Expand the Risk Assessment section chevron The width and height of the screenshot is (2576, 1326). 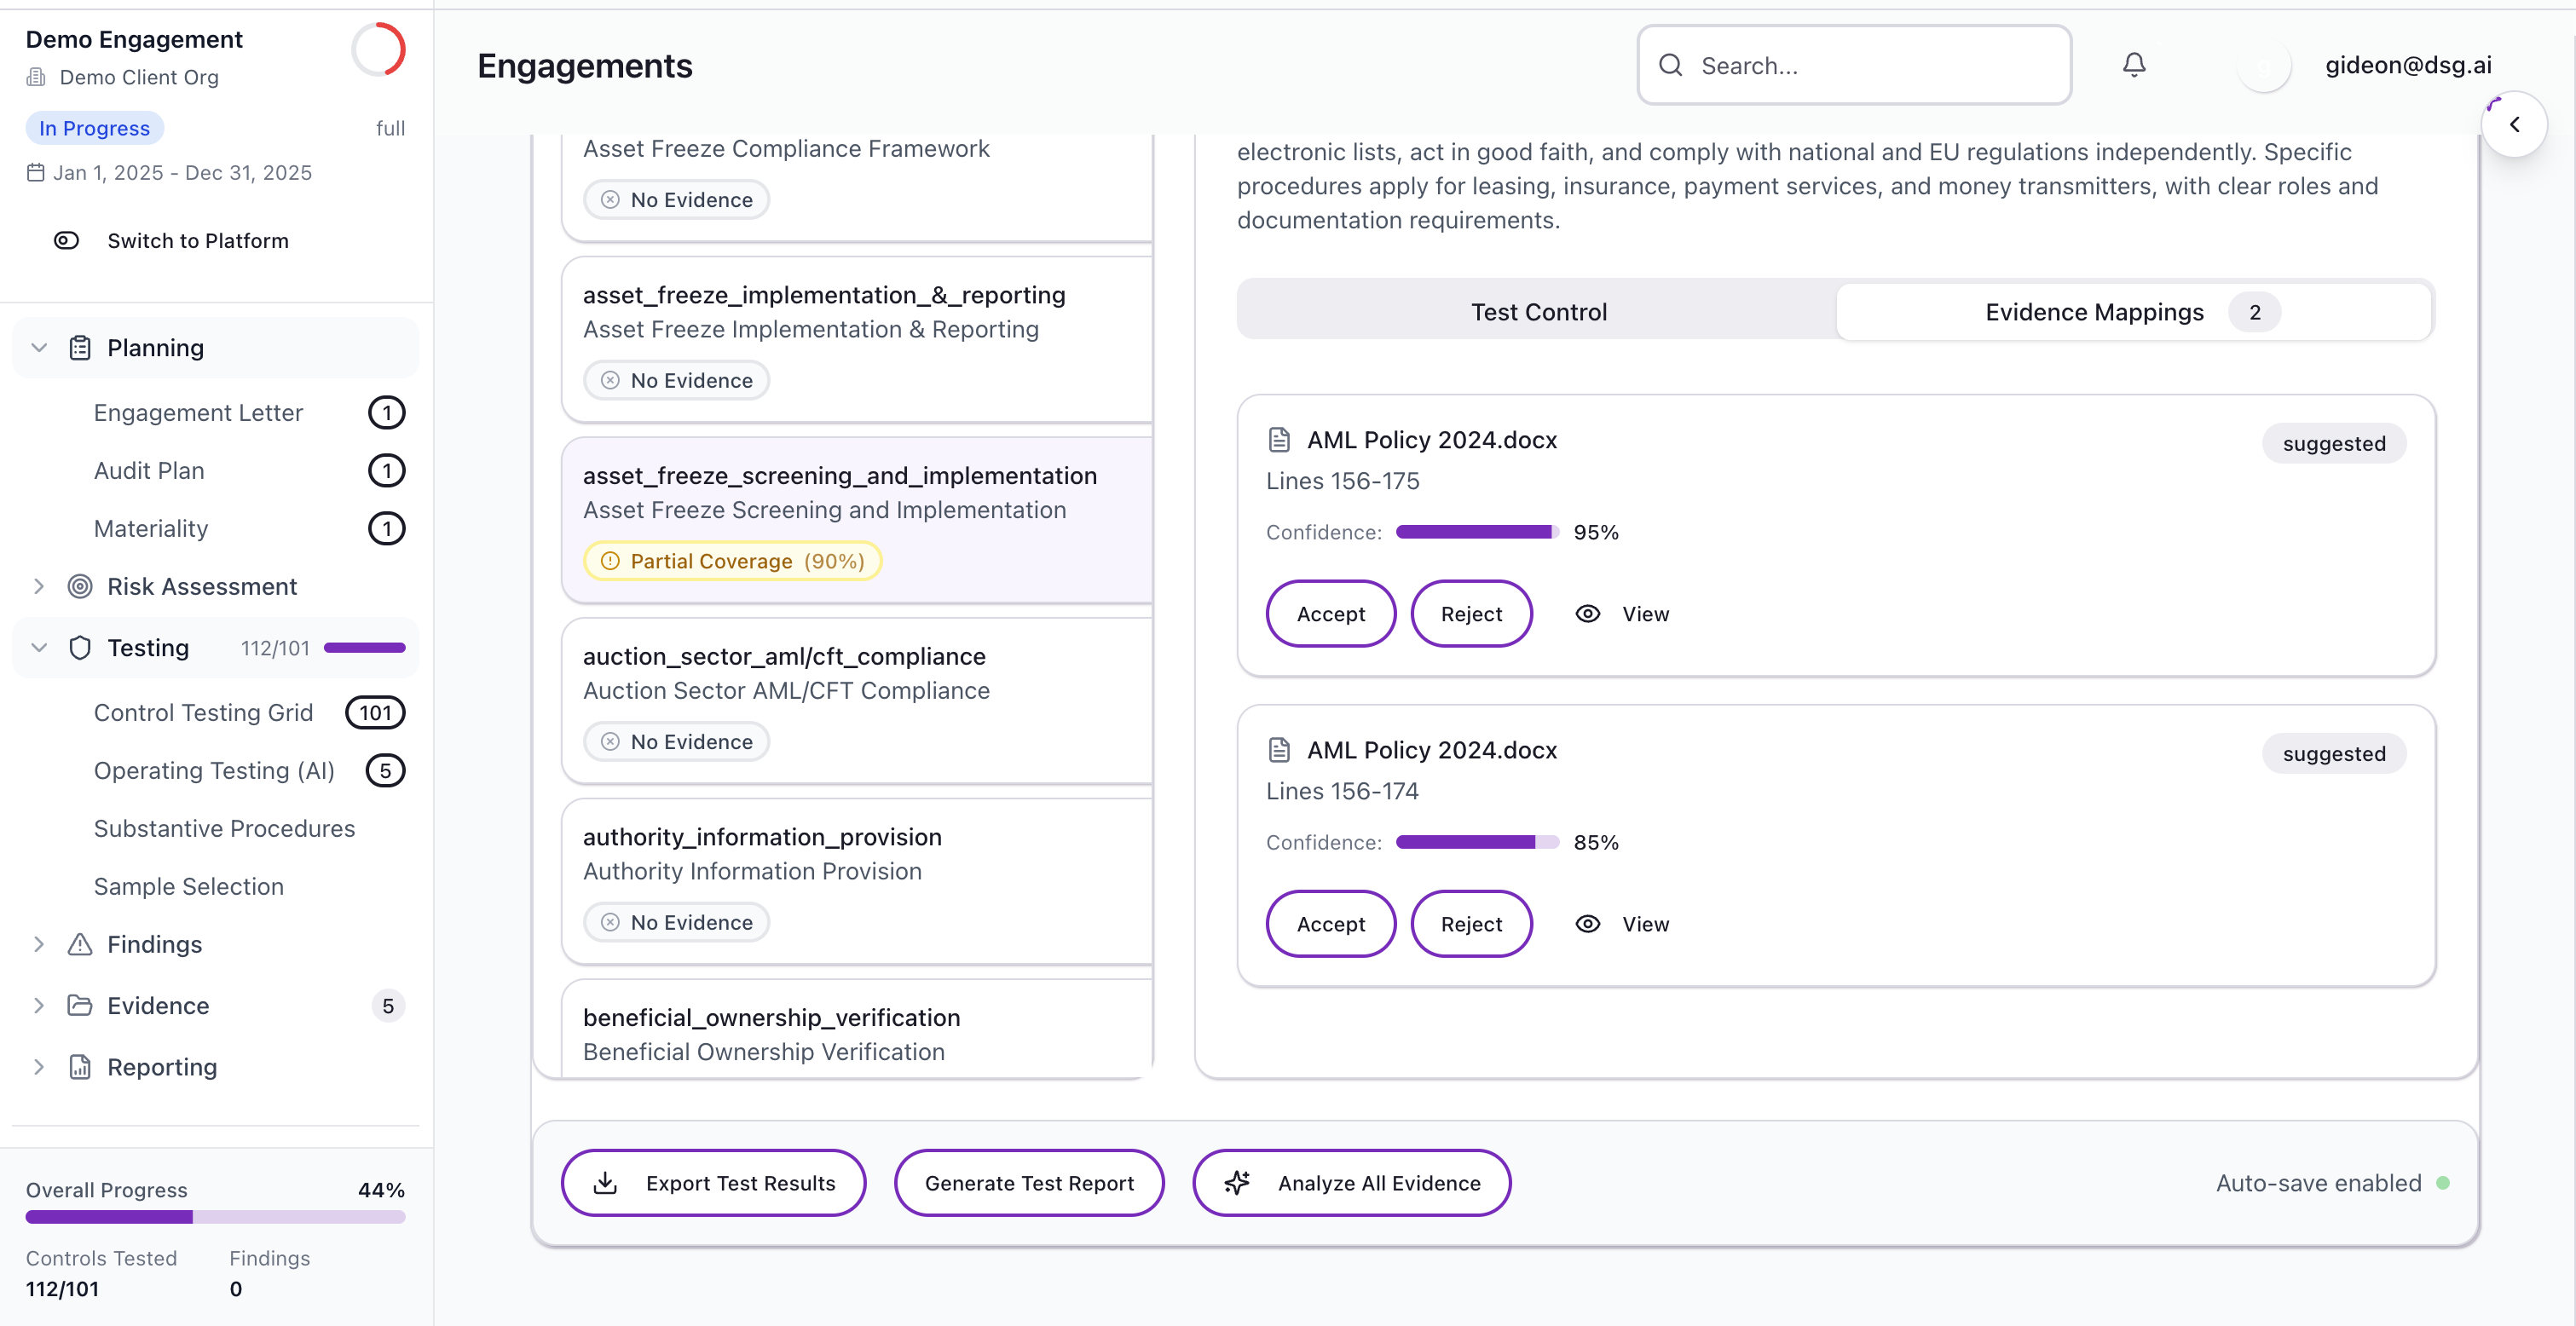click(x=39, y=586)
